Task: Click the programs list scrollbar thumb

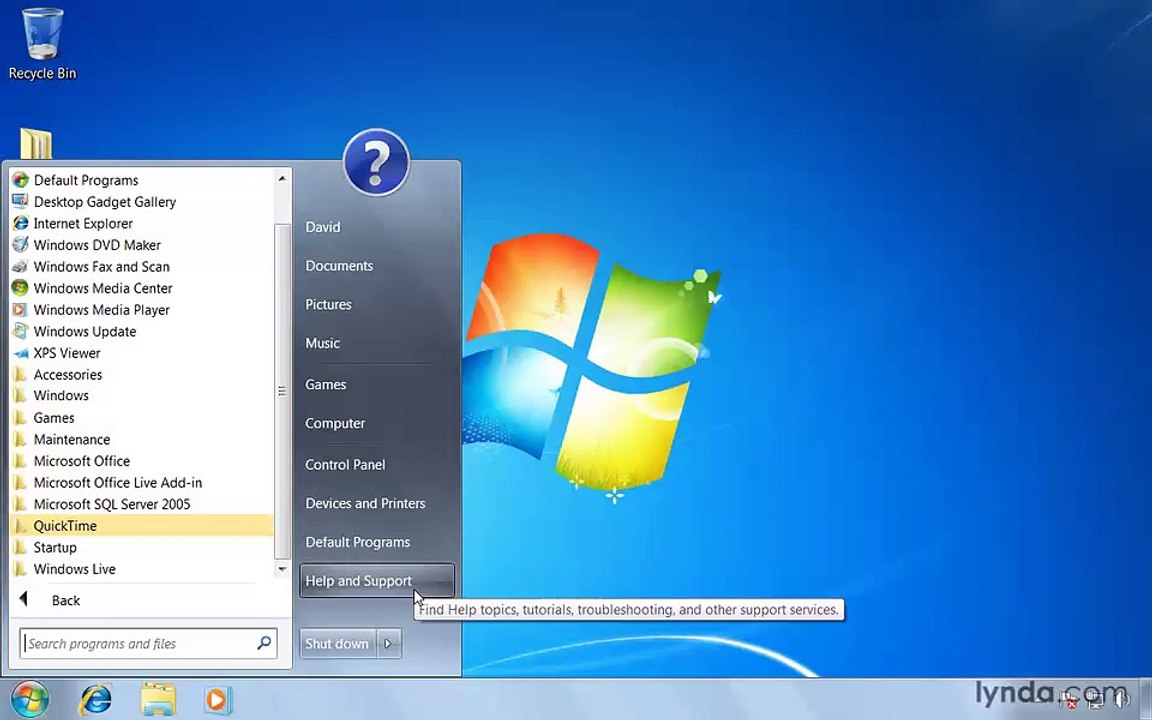Action: coord(282,391)
